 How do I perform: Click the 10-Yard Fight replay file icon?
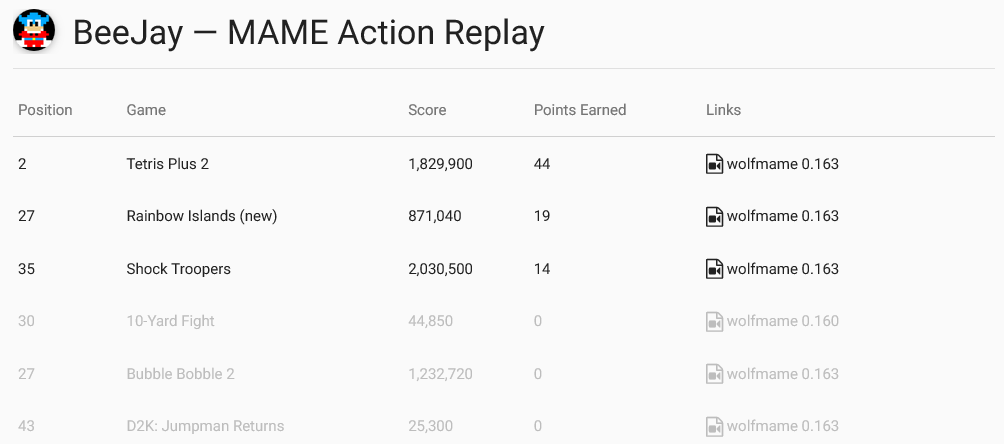pyautogui.click(x=714, y=321)
